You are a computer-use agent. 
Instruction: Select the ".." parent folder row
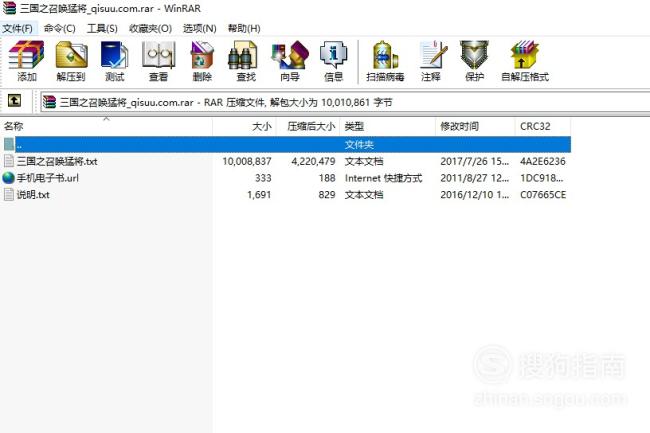tap(286, 144)
